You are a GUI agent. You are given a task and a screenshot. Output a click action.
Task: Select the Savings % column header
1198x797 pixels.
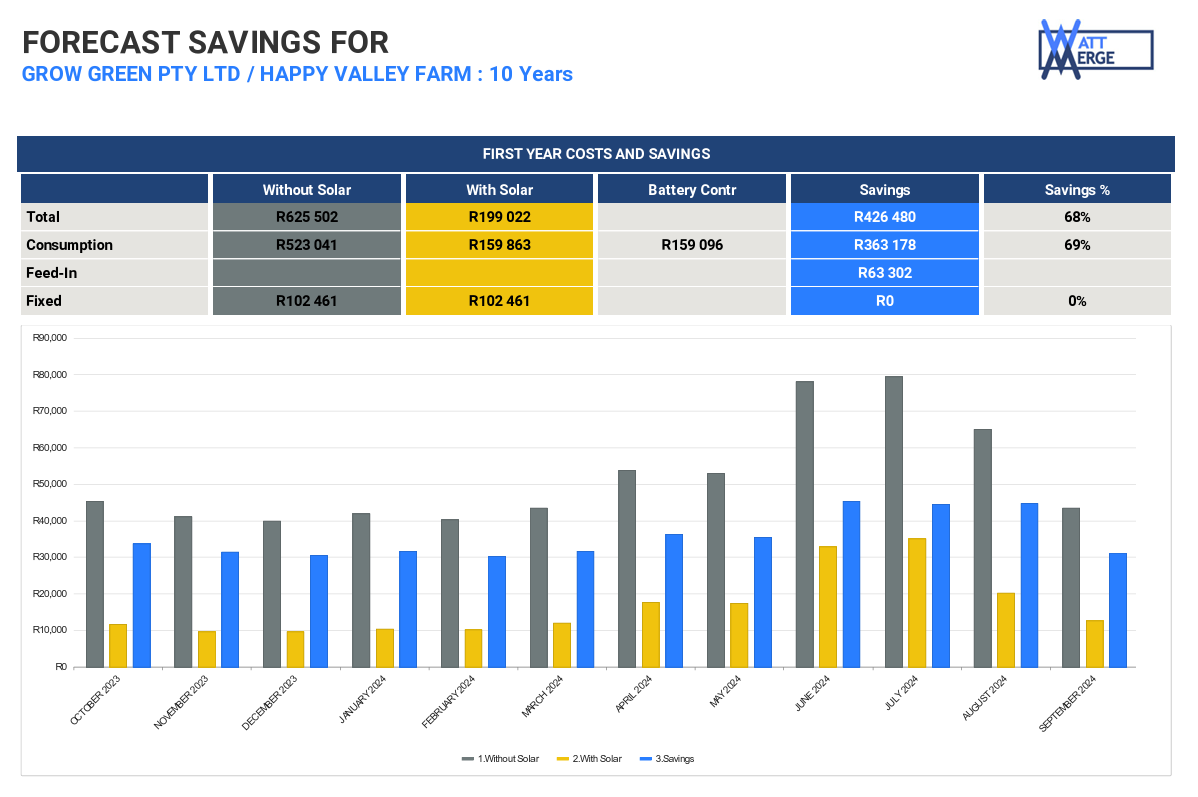click(1077, 189)
